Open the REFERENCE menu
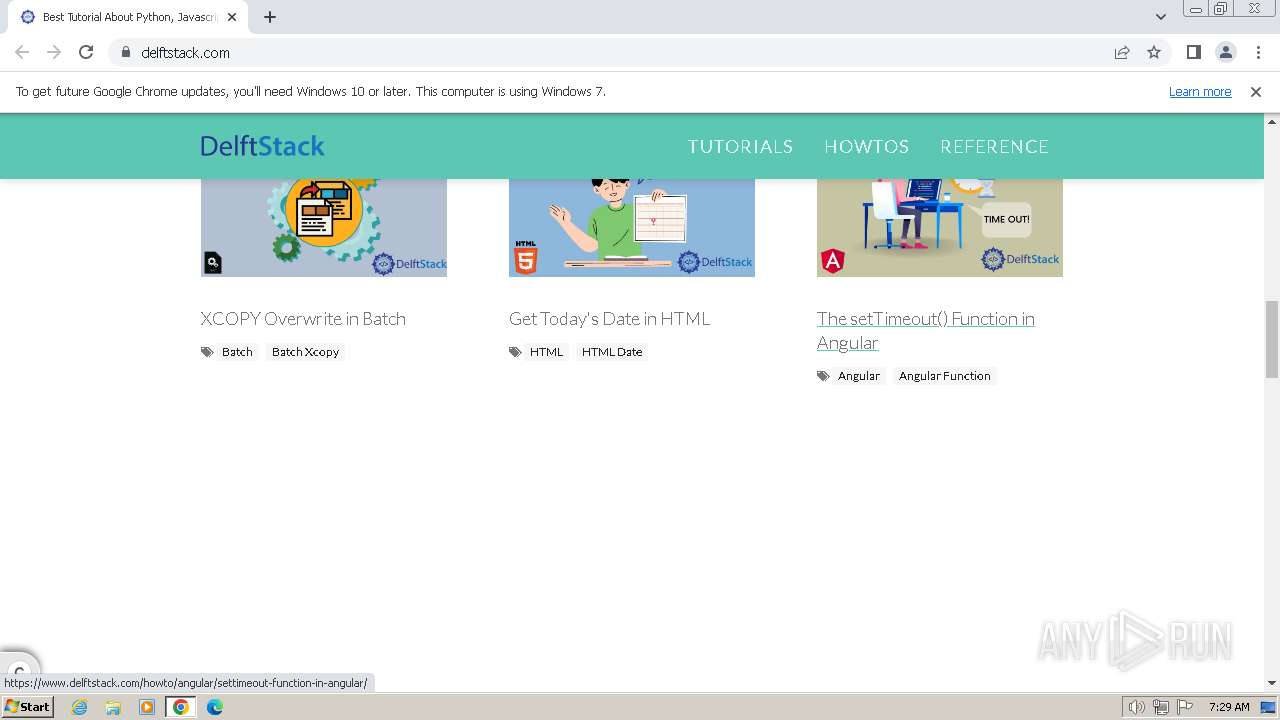Image resolution: width=1280 pixels, height=720 pixels. pos(994,146)
